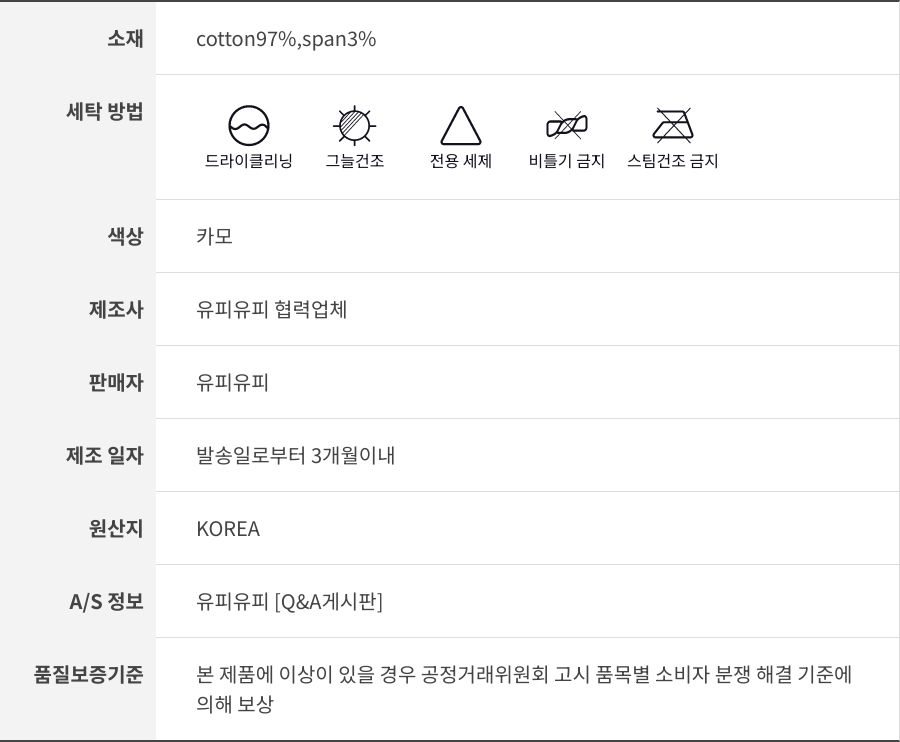Click the cotton97%,span3% material text

click(x=286, y=40)
